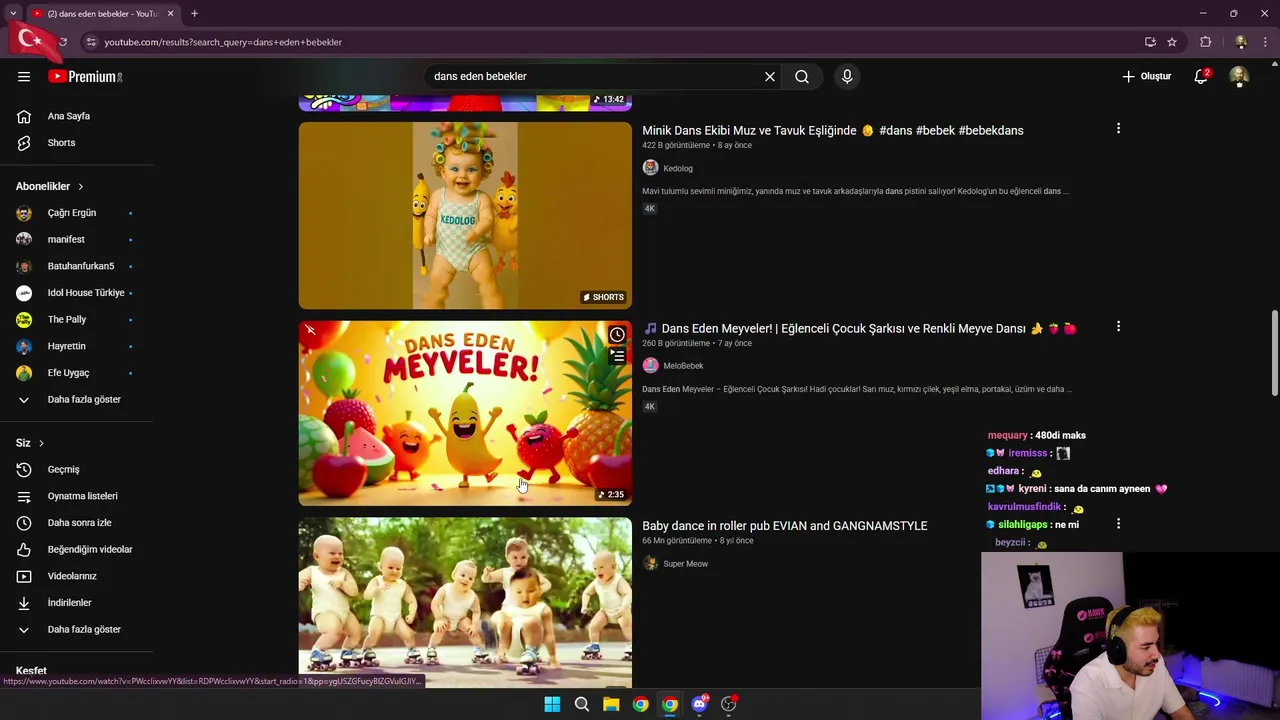
Task: Open the Windows Start menu
Action: tap(552, 704)
